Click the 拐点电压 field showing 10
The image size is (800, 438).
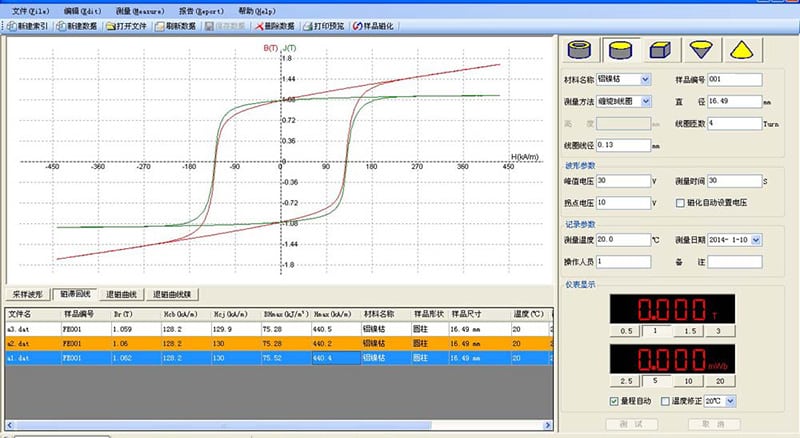pyautogui.click(x=623, y=203)
